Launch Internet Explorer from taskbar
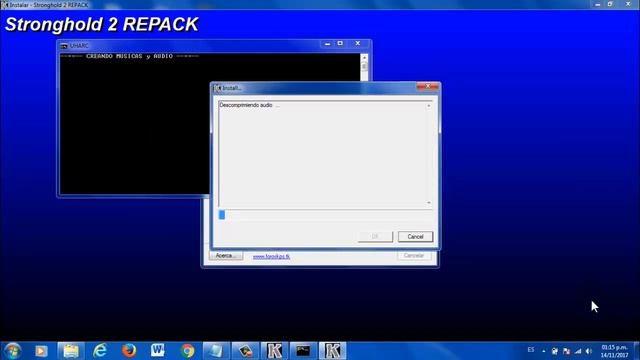Viewport: 640px width, 360px height. [x=100, y=351]
